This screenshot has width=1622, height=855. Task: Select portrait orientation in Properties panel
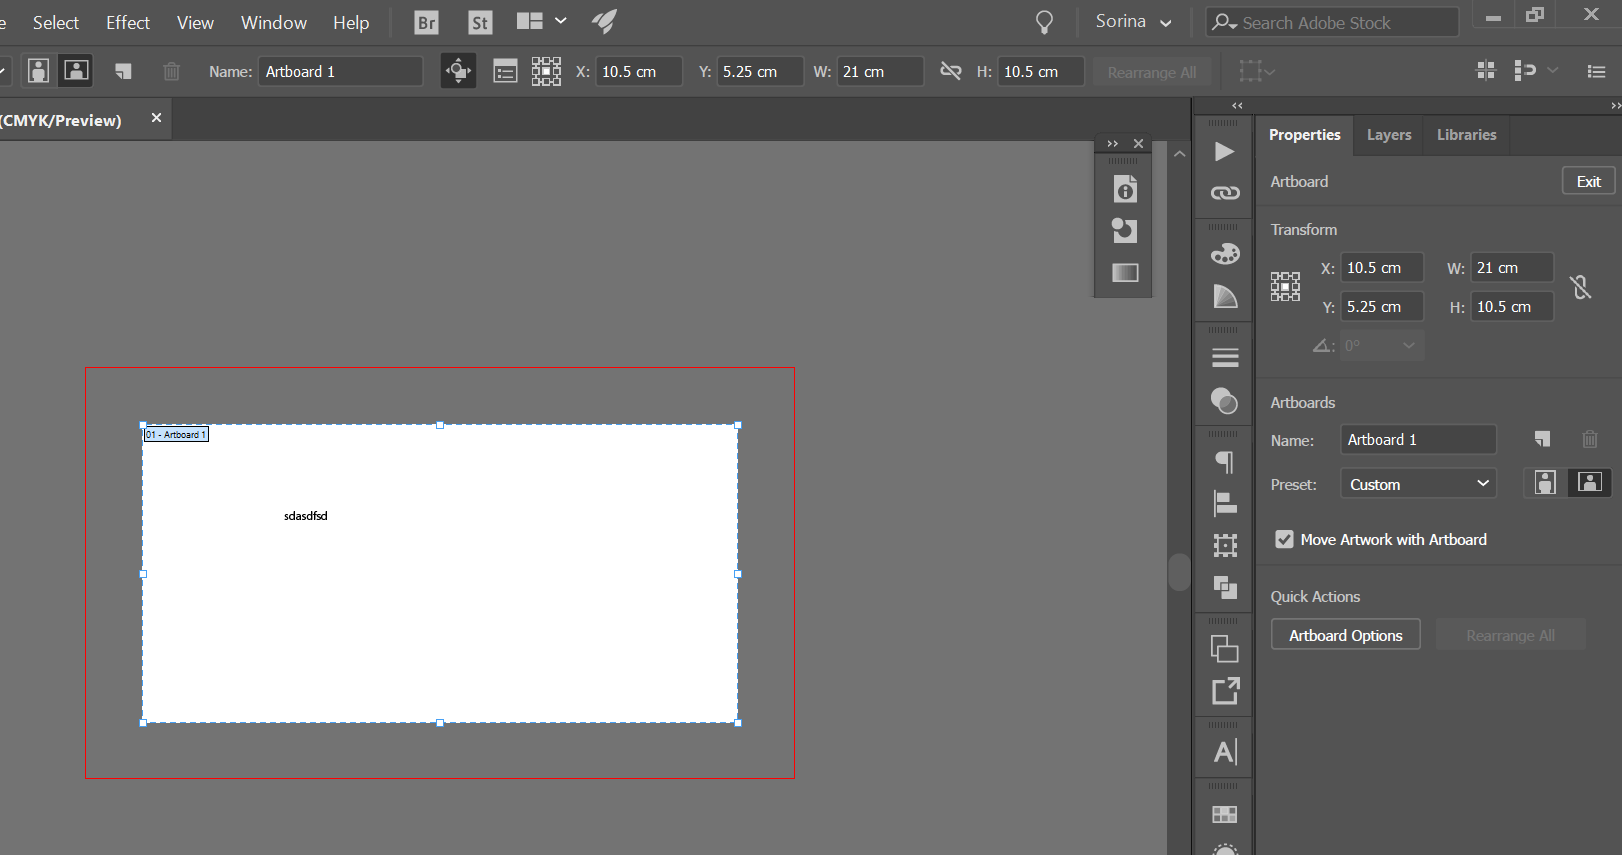pyautogui.click(x=1545, y=483)
